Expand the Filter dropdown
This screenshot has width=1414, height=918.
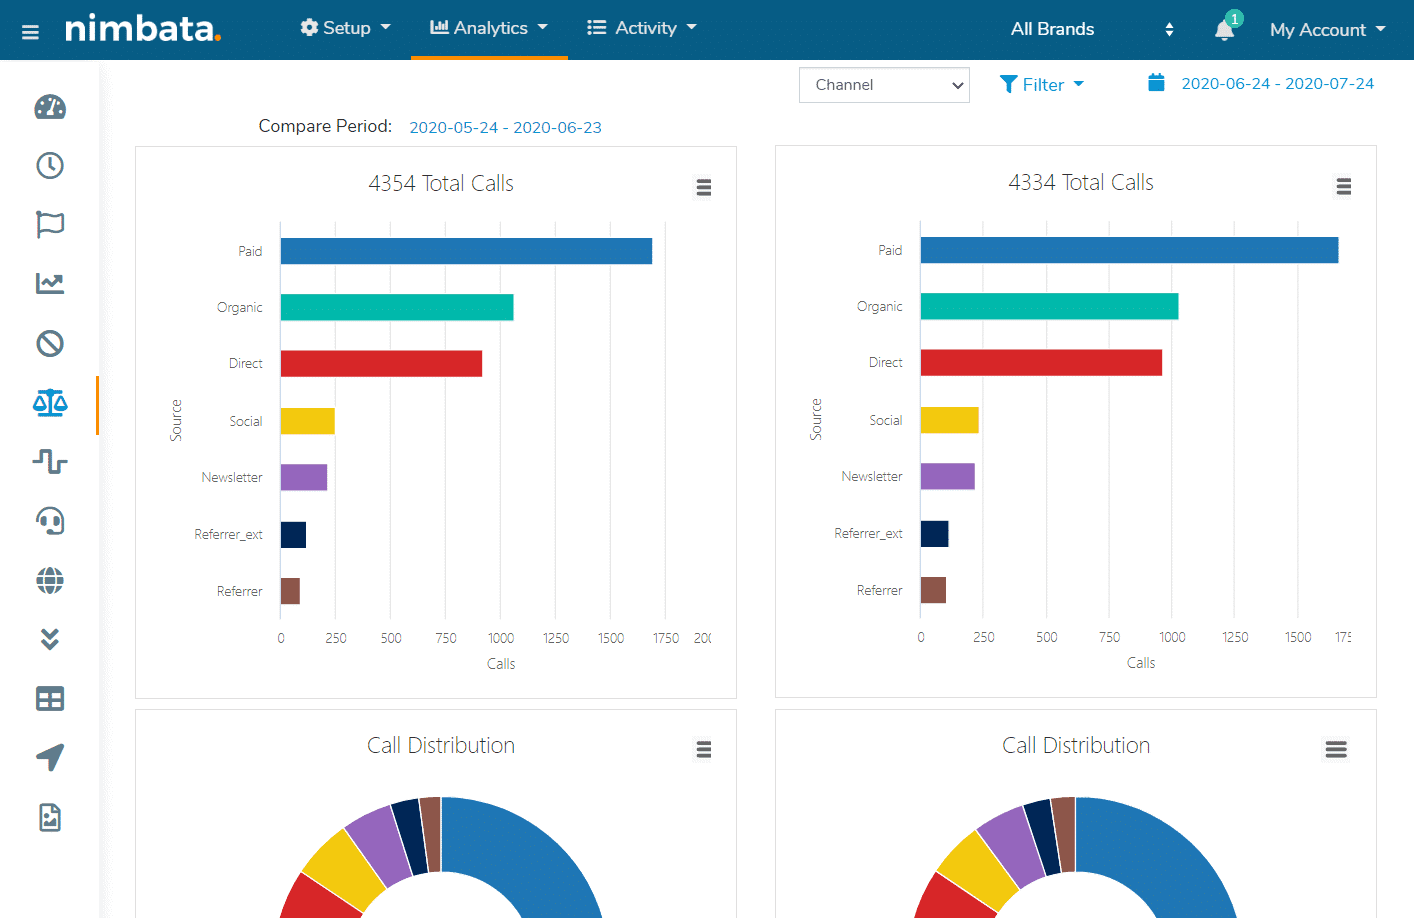[x=1042, y=84]
